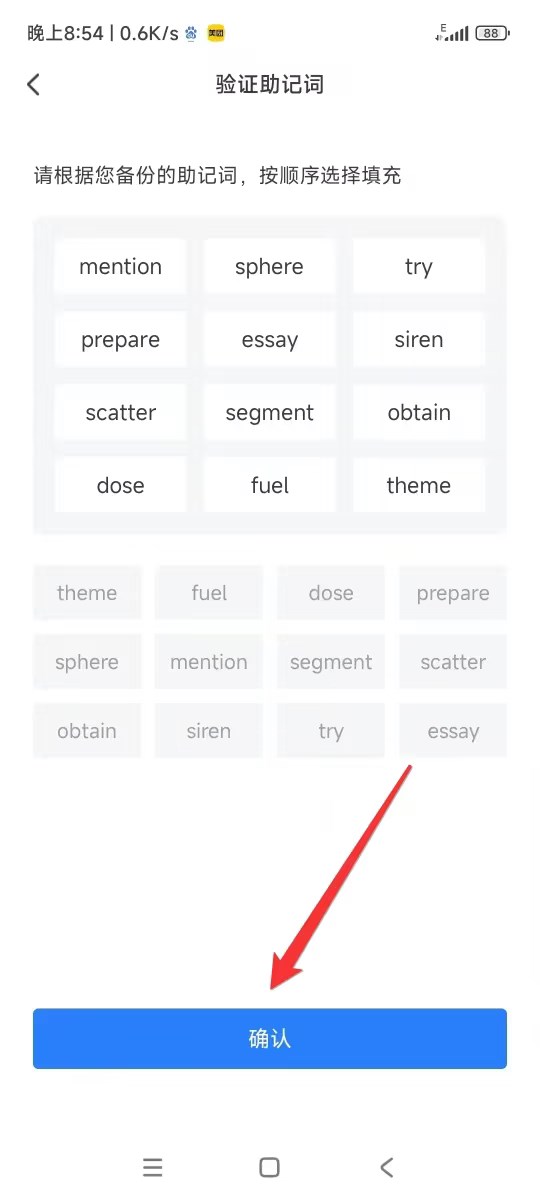
Task: Tap Android navigation back chevron
Action: [387, 1167]
